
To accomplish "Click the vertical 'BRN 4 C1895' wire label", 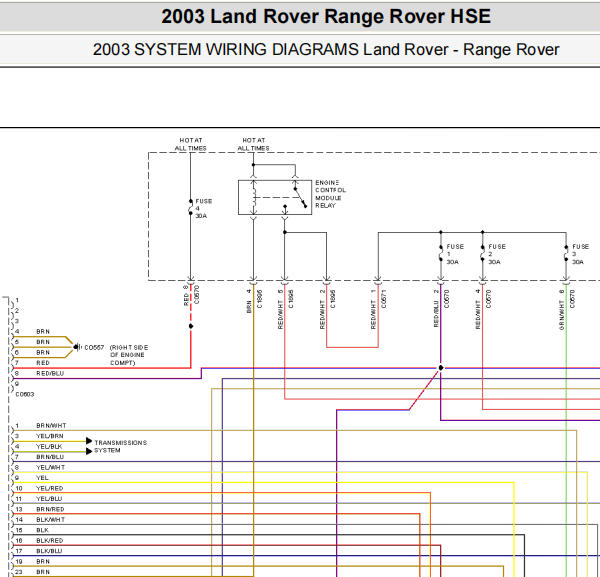I will pyautogui.click(x=254, y=302).
